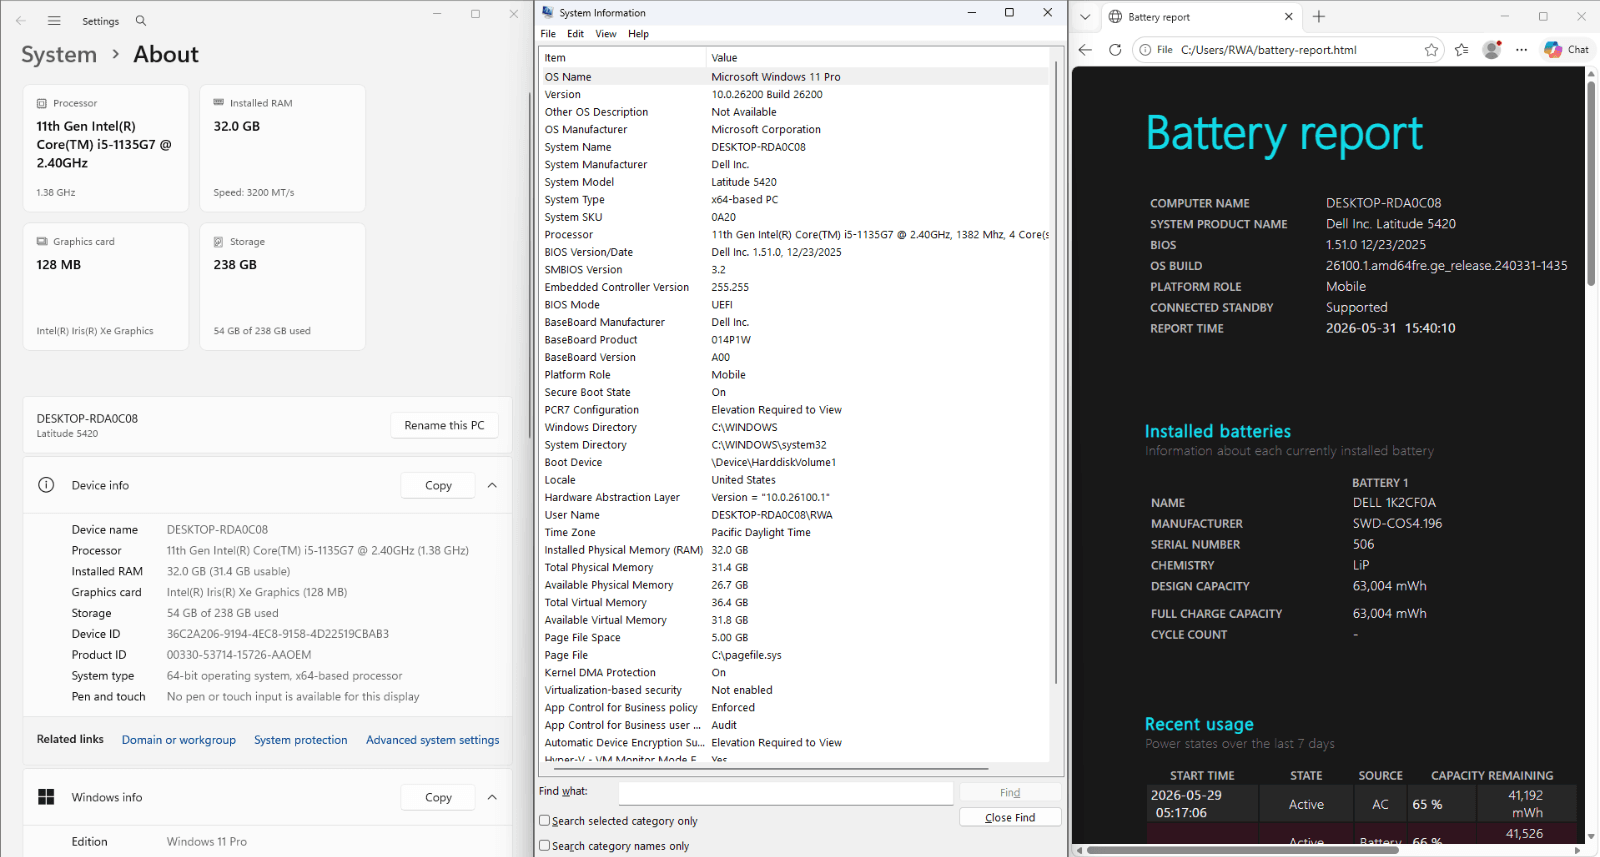
Task: Click the Value column header
Action: pos(879,58)
